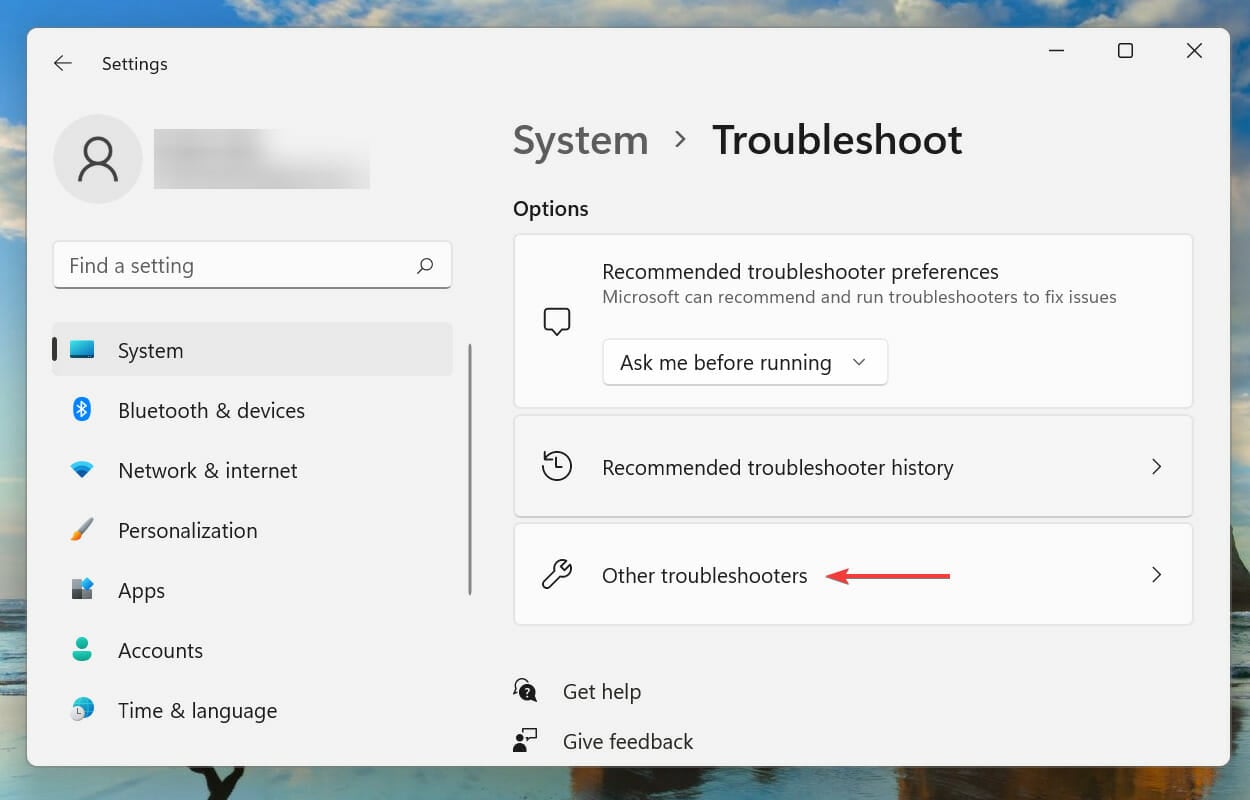Image resolution: width=1250 pixels, height=800 pixels.
Task: Minimize the Settings window
Action: (1056, 51)
